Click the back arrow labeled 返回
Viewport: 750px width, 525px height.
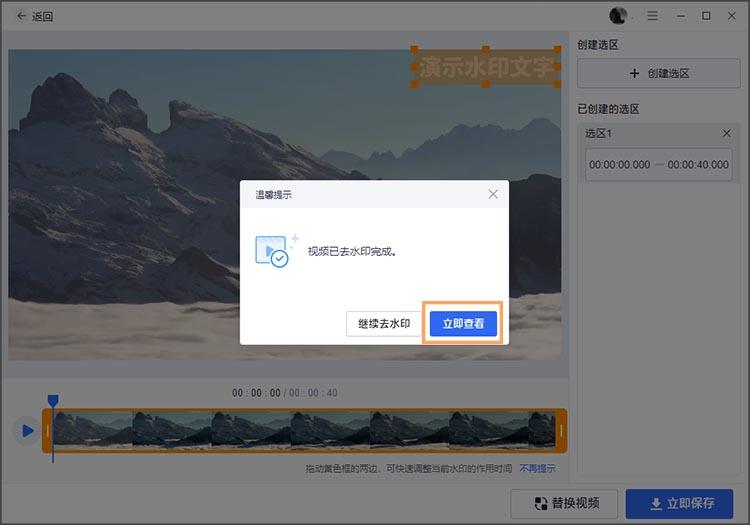35,16
